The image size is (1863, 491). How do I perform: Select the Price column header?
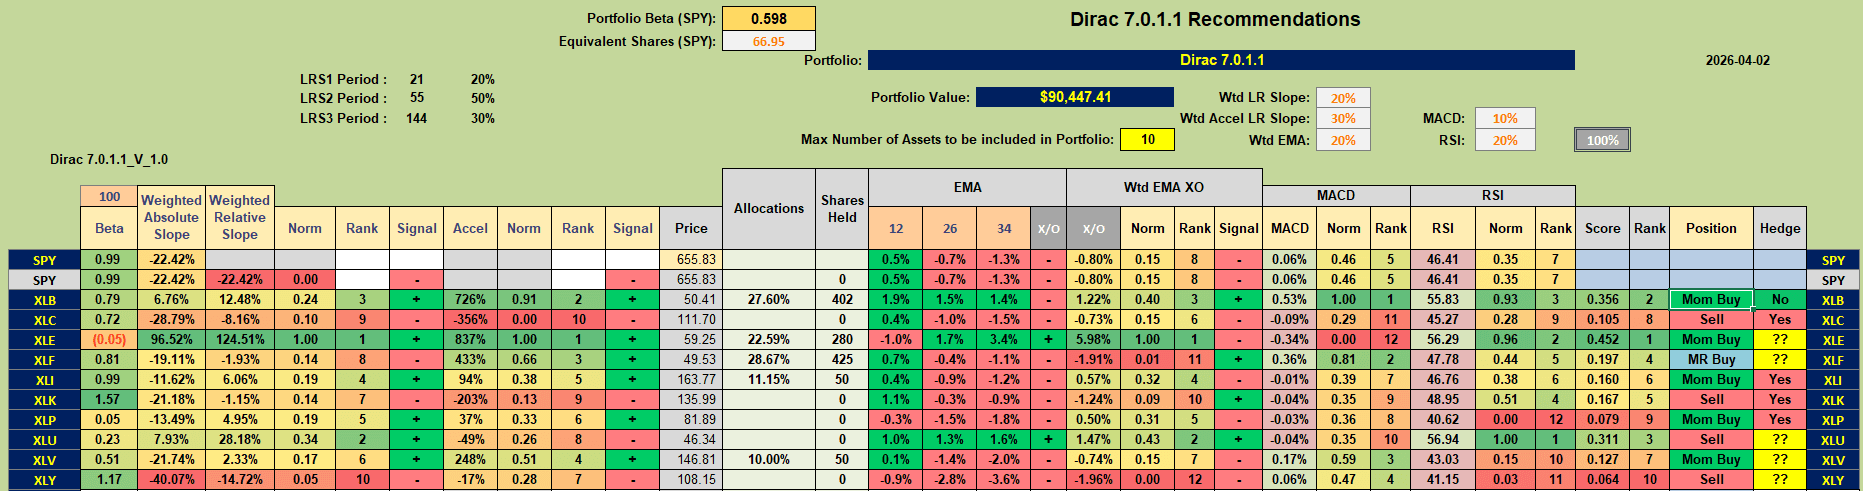coord(691,228)
